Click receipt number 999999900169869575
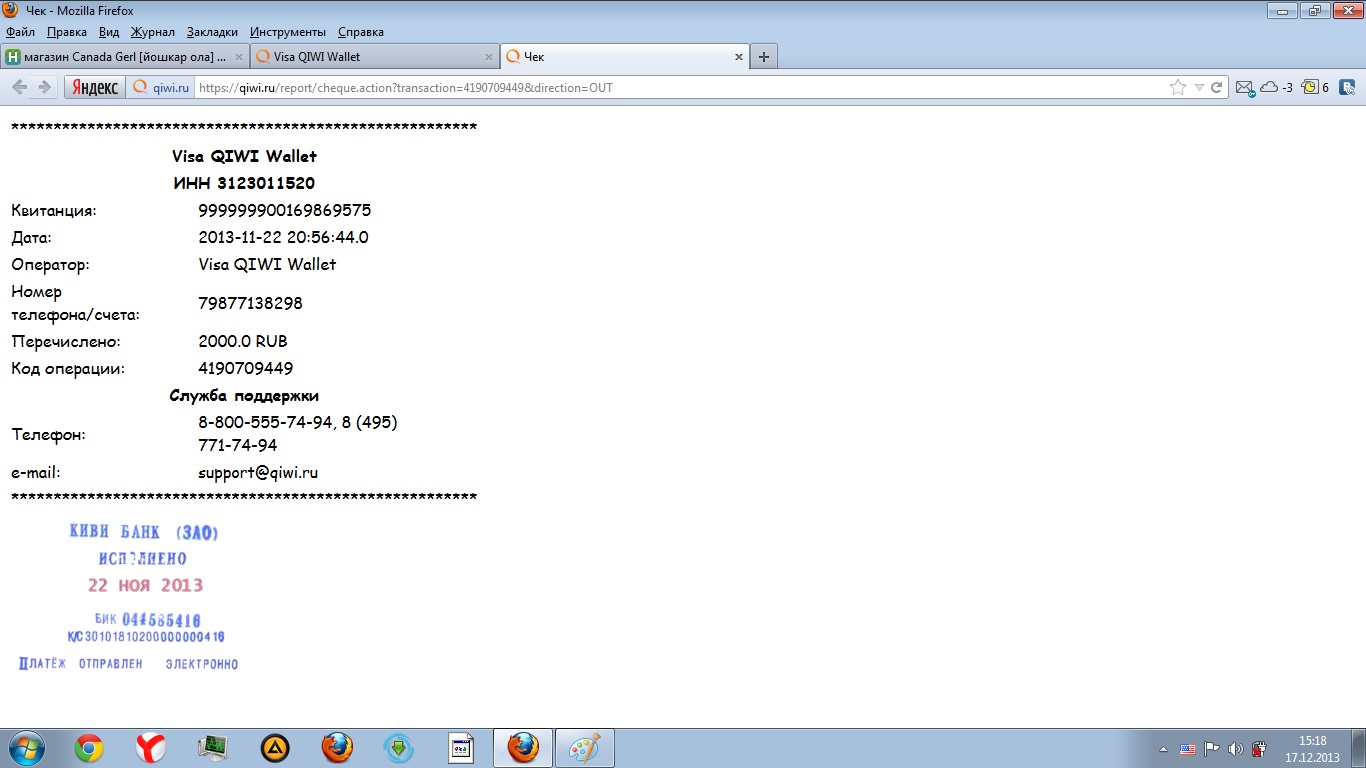This screenshot has height=768, width=1366. click(x=285, y=210)
